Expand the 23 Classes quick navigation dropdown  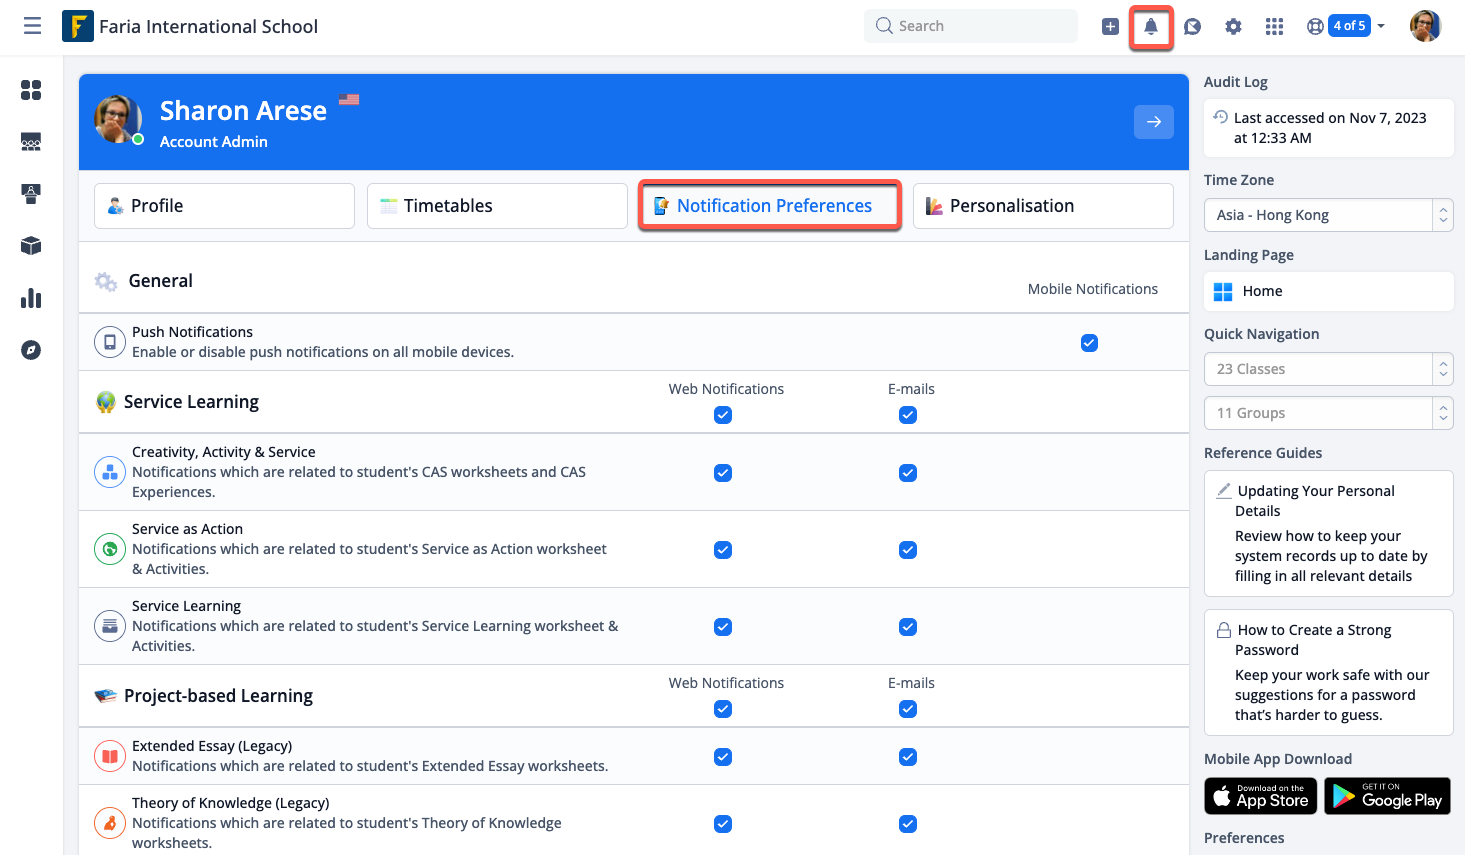(x=1328, y=369)
